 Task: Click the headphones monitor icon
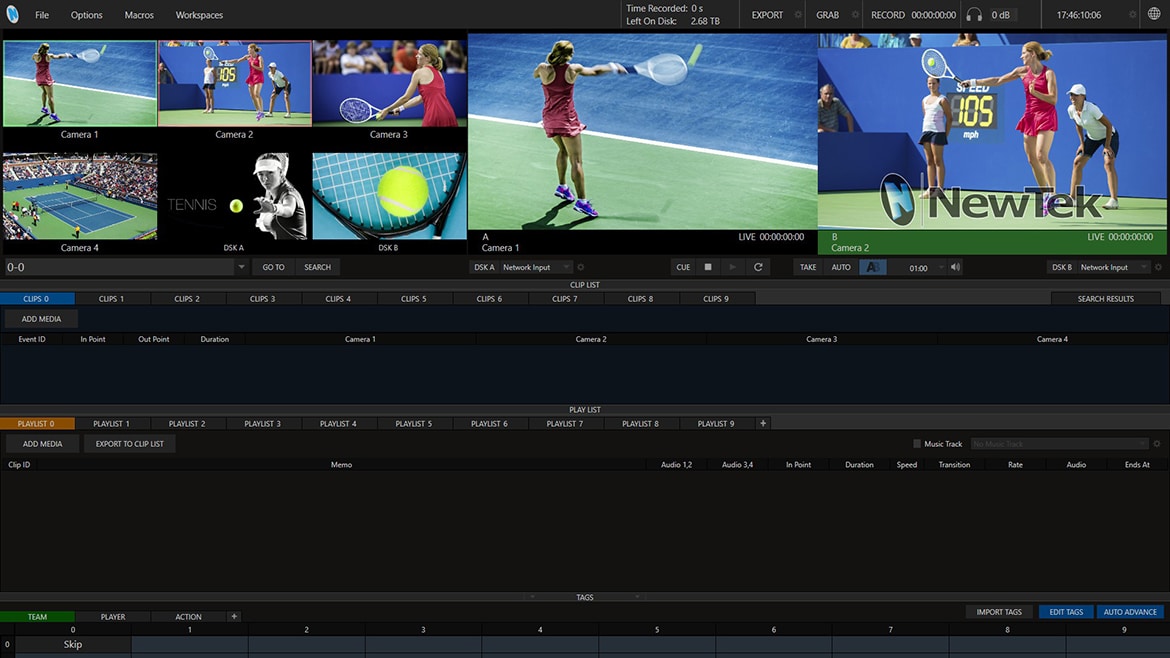[x=973, y=15]
